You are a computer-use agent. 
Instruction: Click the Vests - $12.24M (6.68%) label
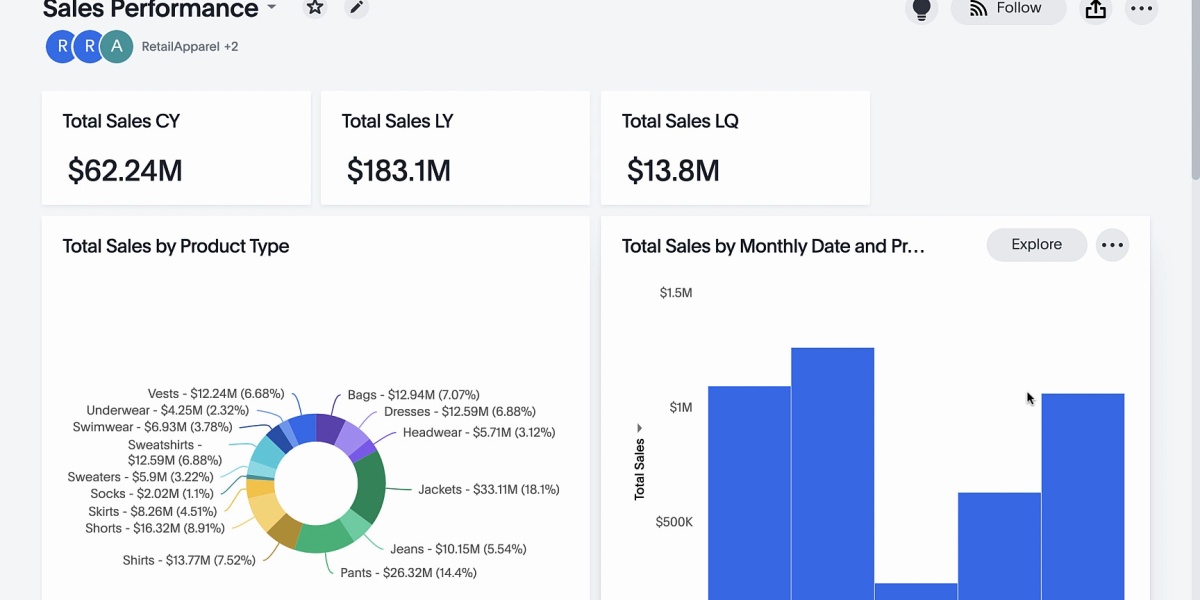(216, 394)
